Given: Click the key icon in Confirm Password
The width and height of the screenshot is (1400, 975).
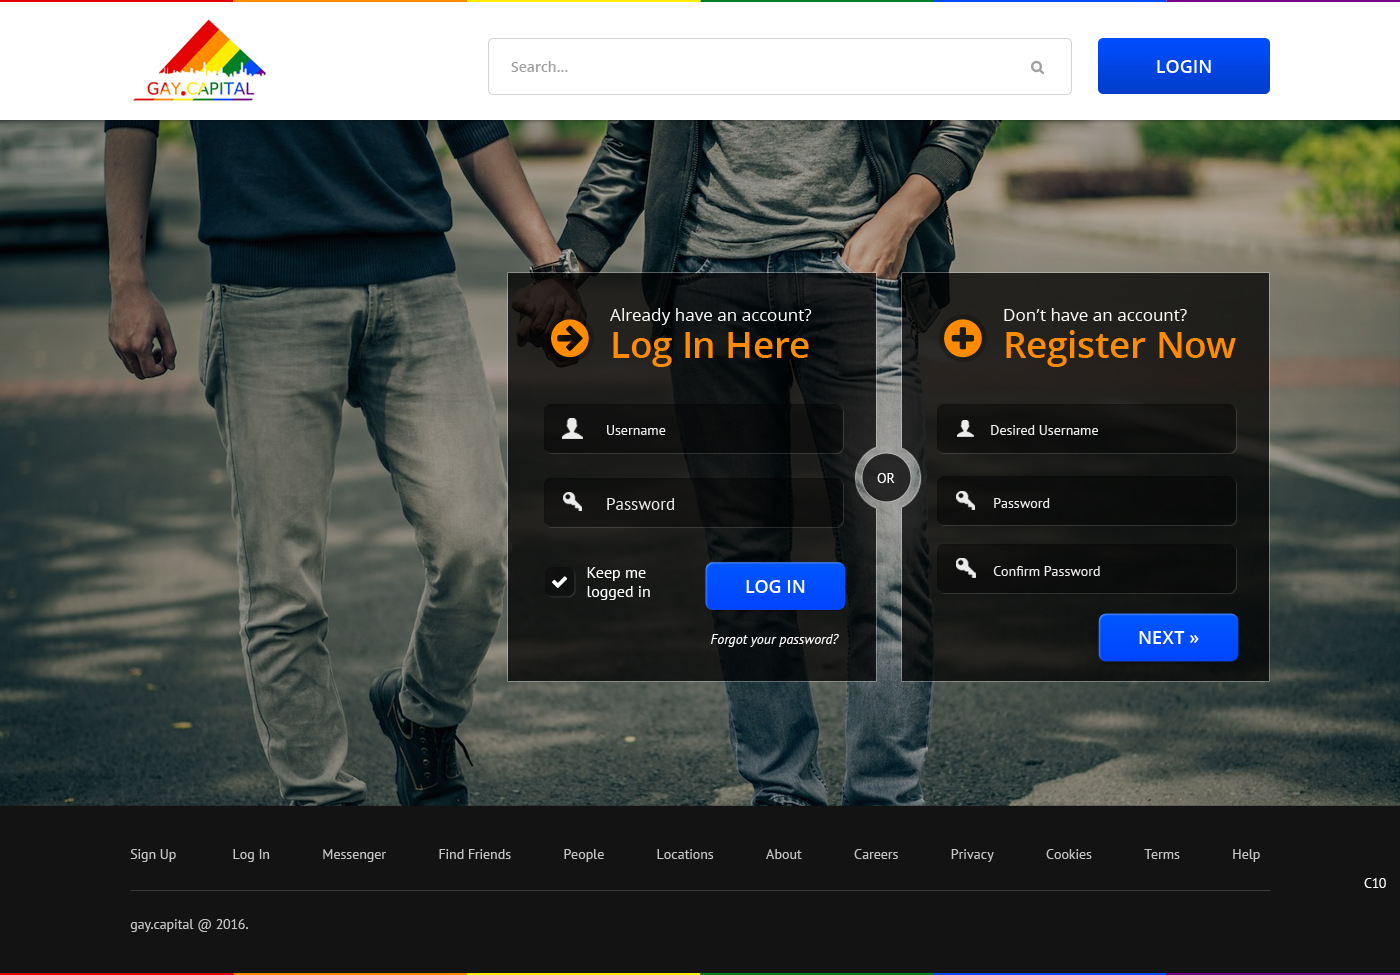Looking at the screenshot, I should [965, 569].
